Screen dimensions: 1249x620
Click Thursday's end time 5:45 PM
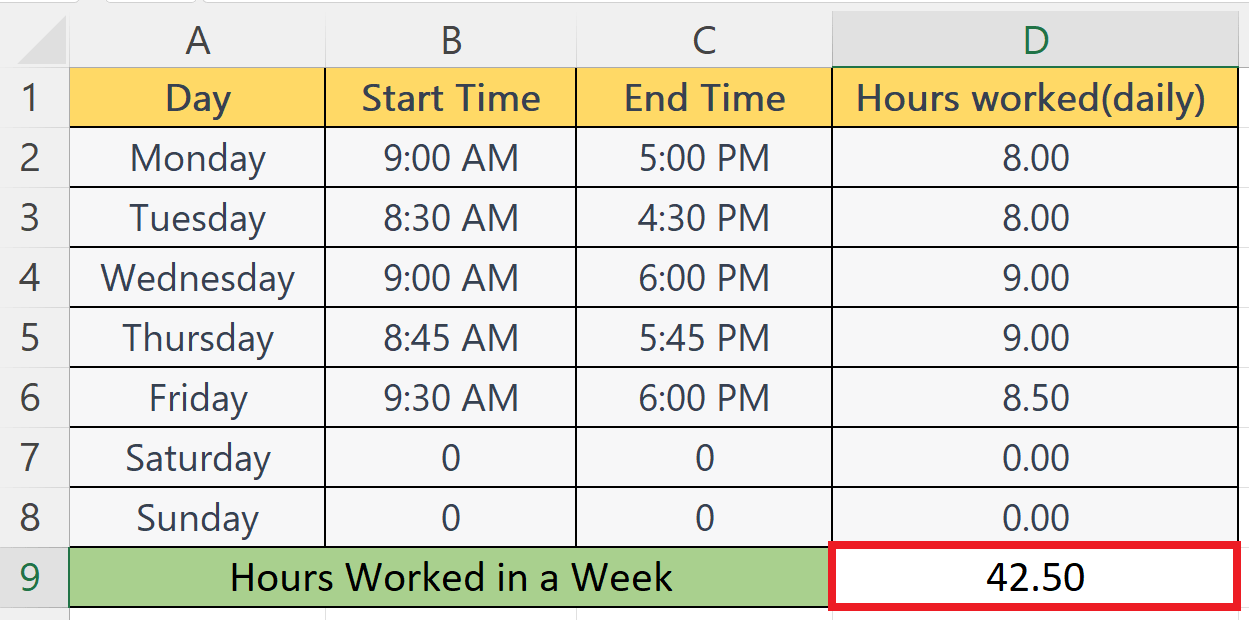coord(704,338)
